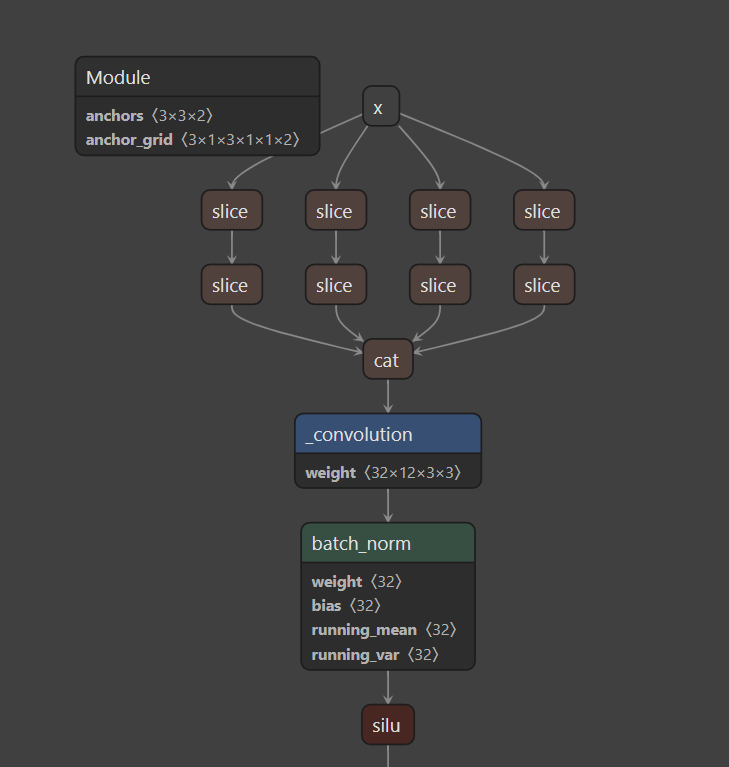729x767 pixels.
Task: Click the anchor_grid 〈3×1×3×1×1×2〉 attribute
Action: pos(192,140)
